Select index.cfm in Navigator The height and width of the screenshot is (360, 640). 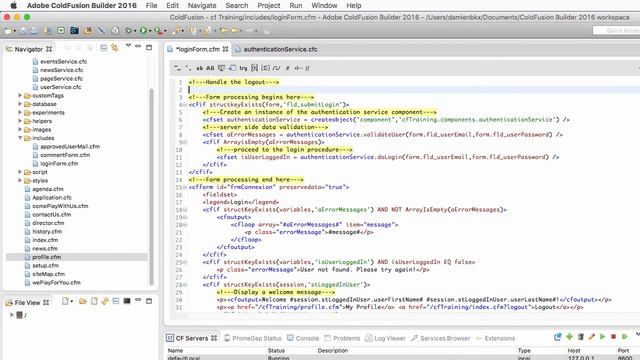pyautogui.click(x=45, y=240)
